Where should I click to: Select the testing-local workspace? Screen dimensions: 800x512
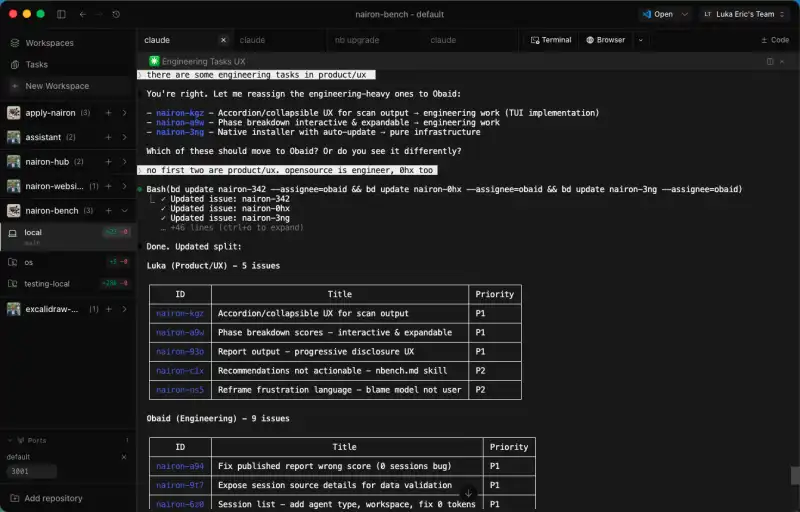coord(67,284)
